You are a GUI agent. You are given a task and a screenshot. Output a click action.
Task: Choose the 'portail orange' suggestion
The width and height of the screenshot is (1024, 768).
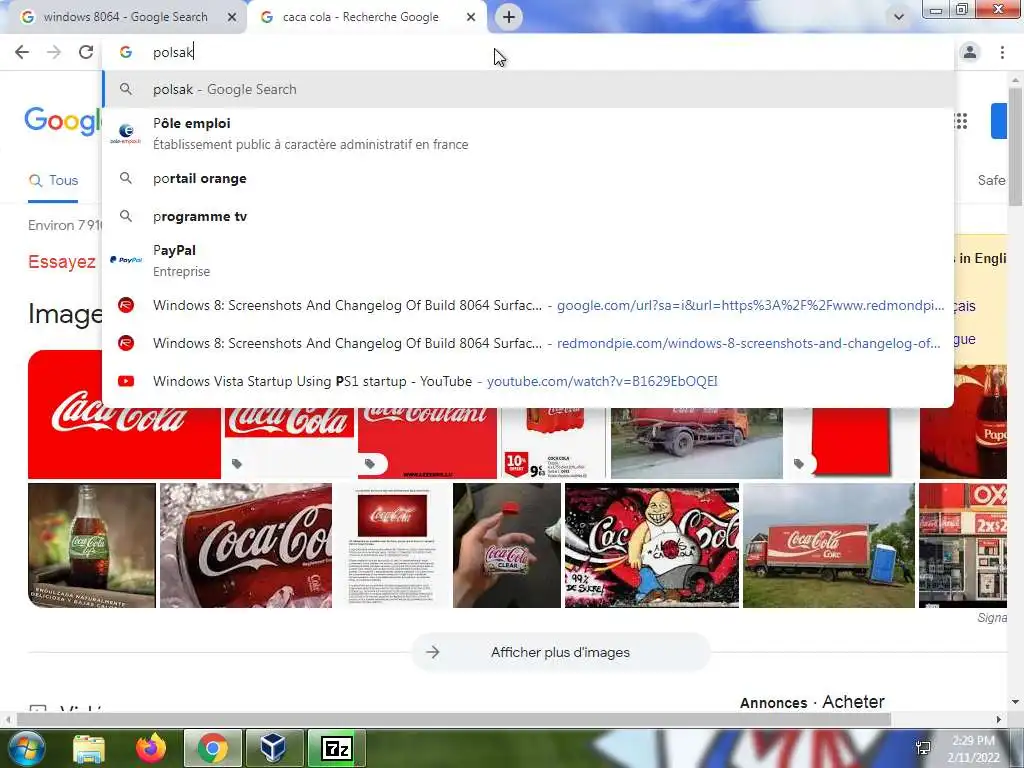pyautogui.click(x=528, y=178)
